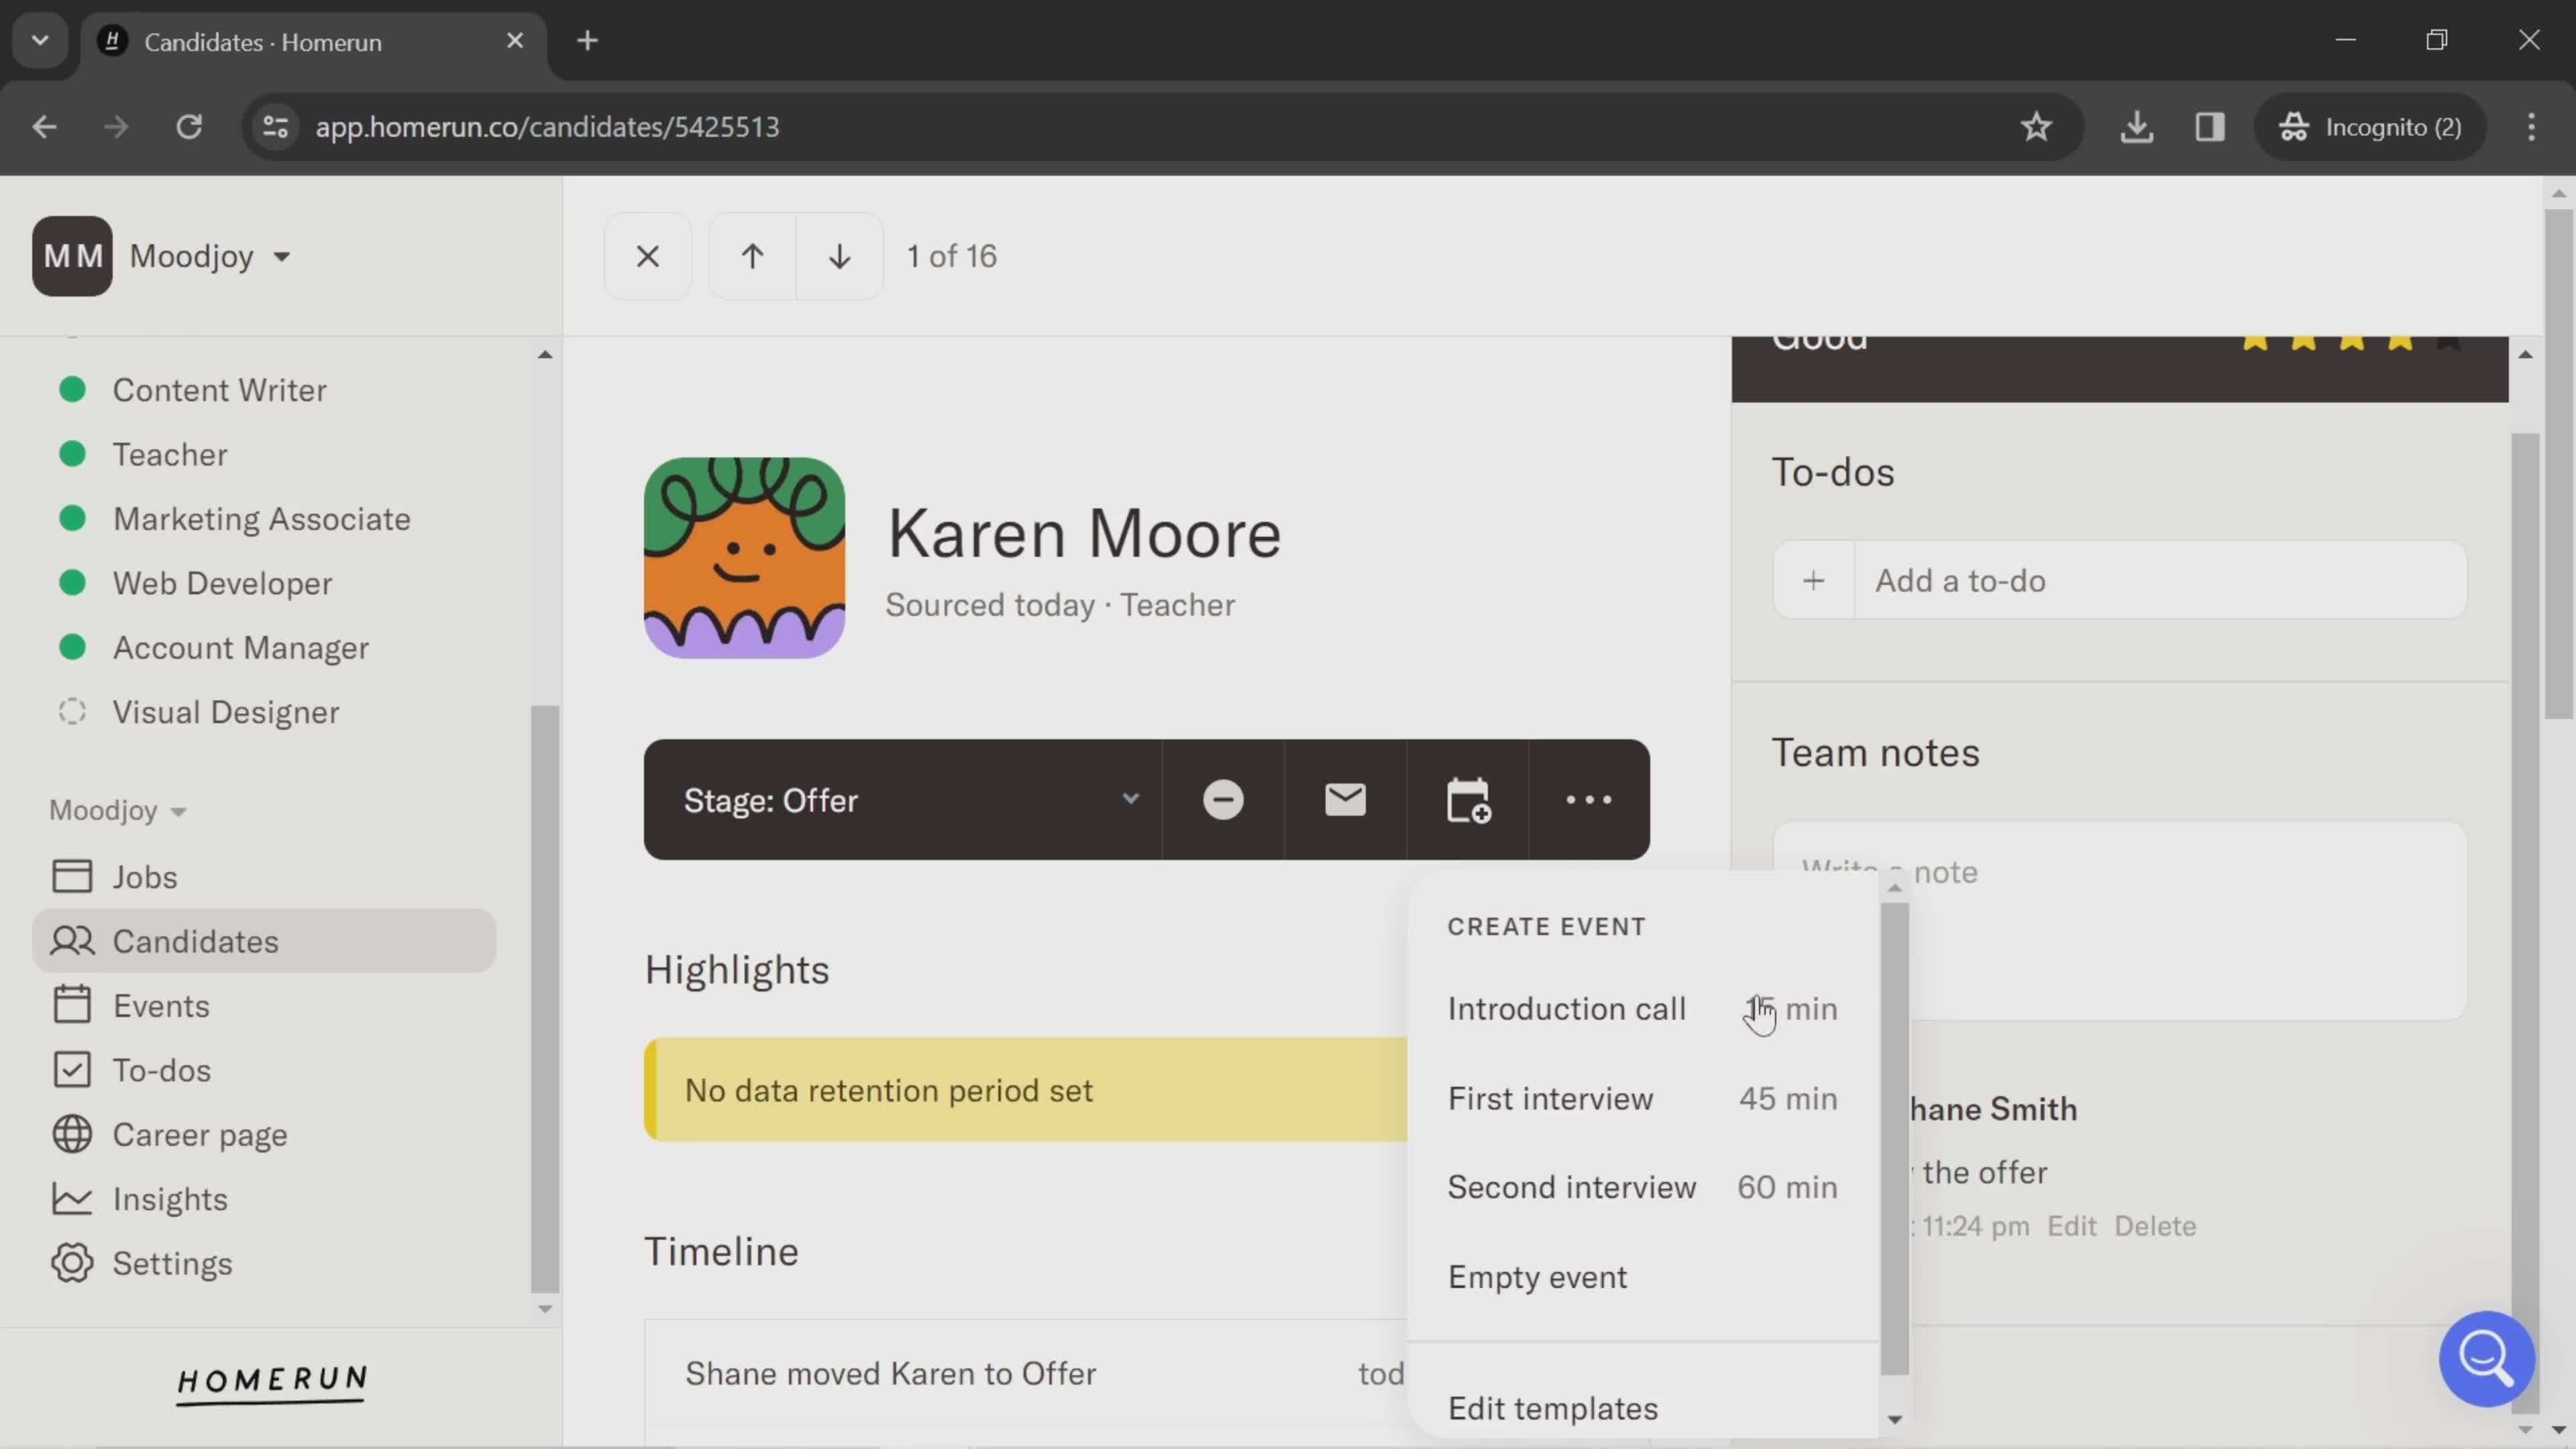
Task: Click Karen Moore's avatar image
Action: [x=744, y=558]
